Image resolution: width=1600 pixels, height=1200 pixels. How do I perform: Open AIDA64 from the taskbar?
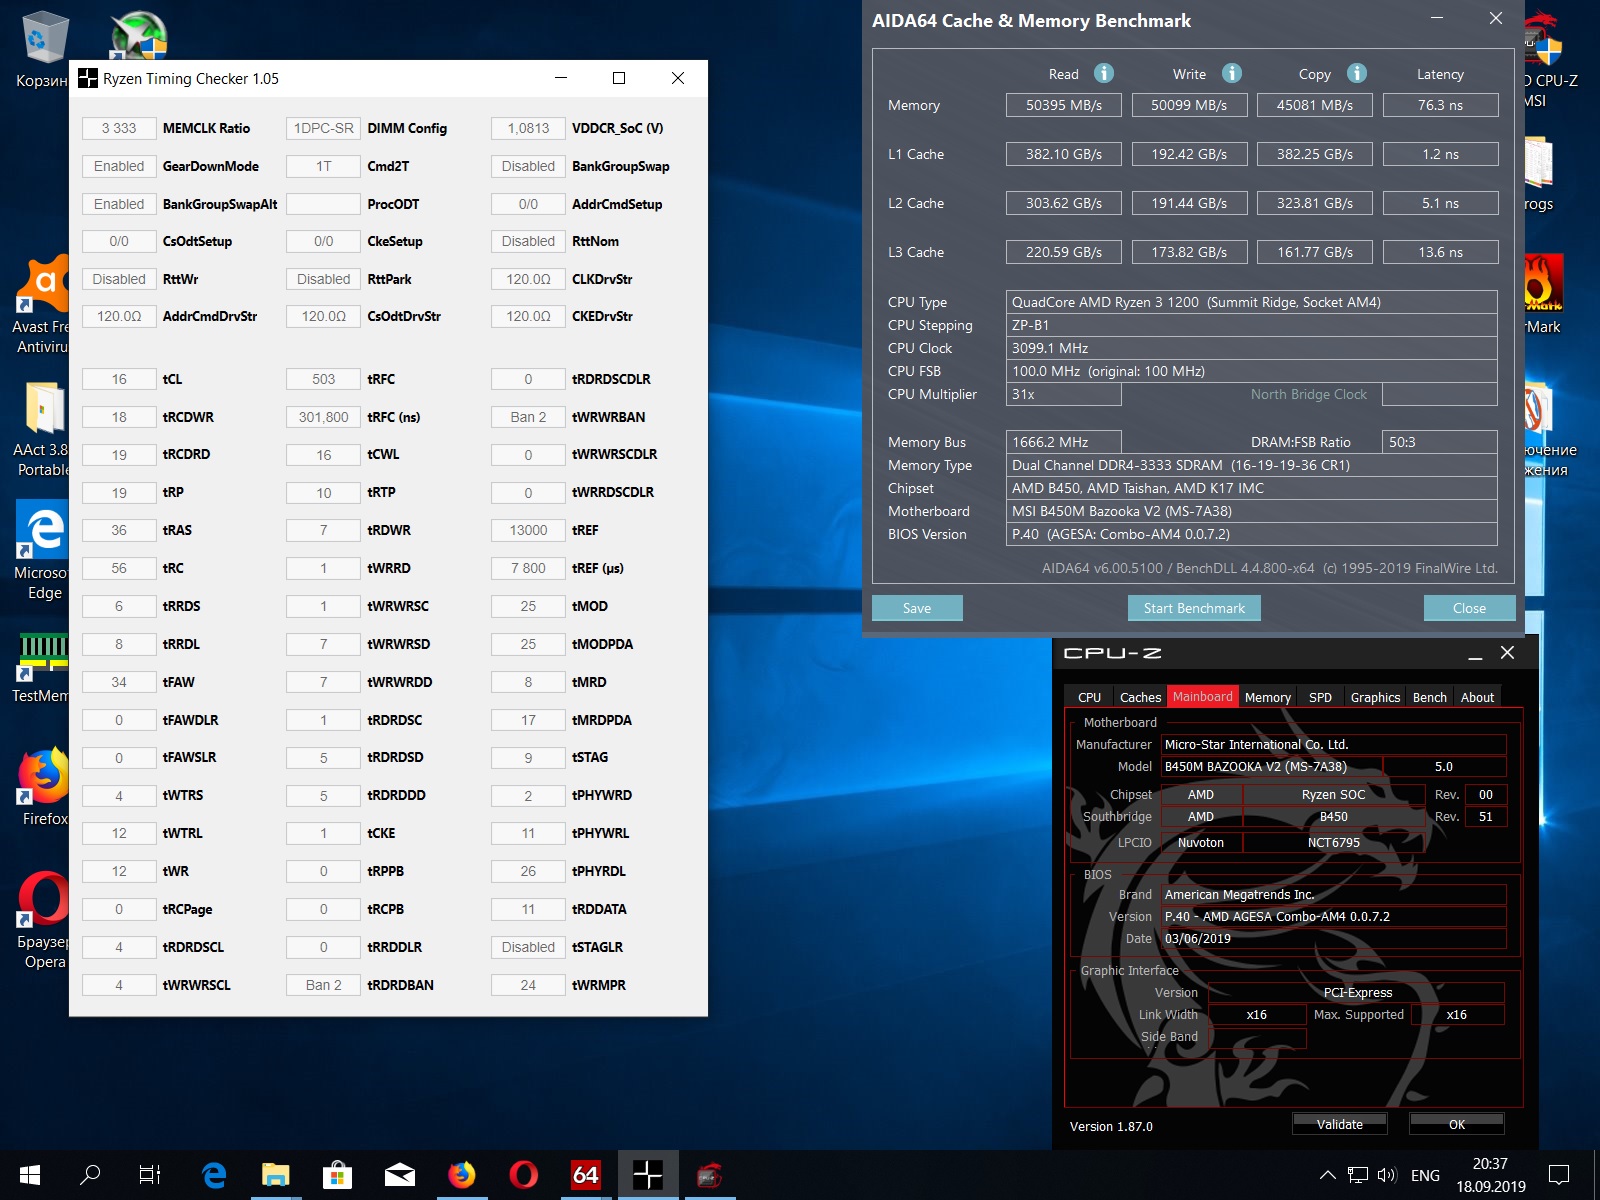pyautogui.click(x=585, y=1175)
